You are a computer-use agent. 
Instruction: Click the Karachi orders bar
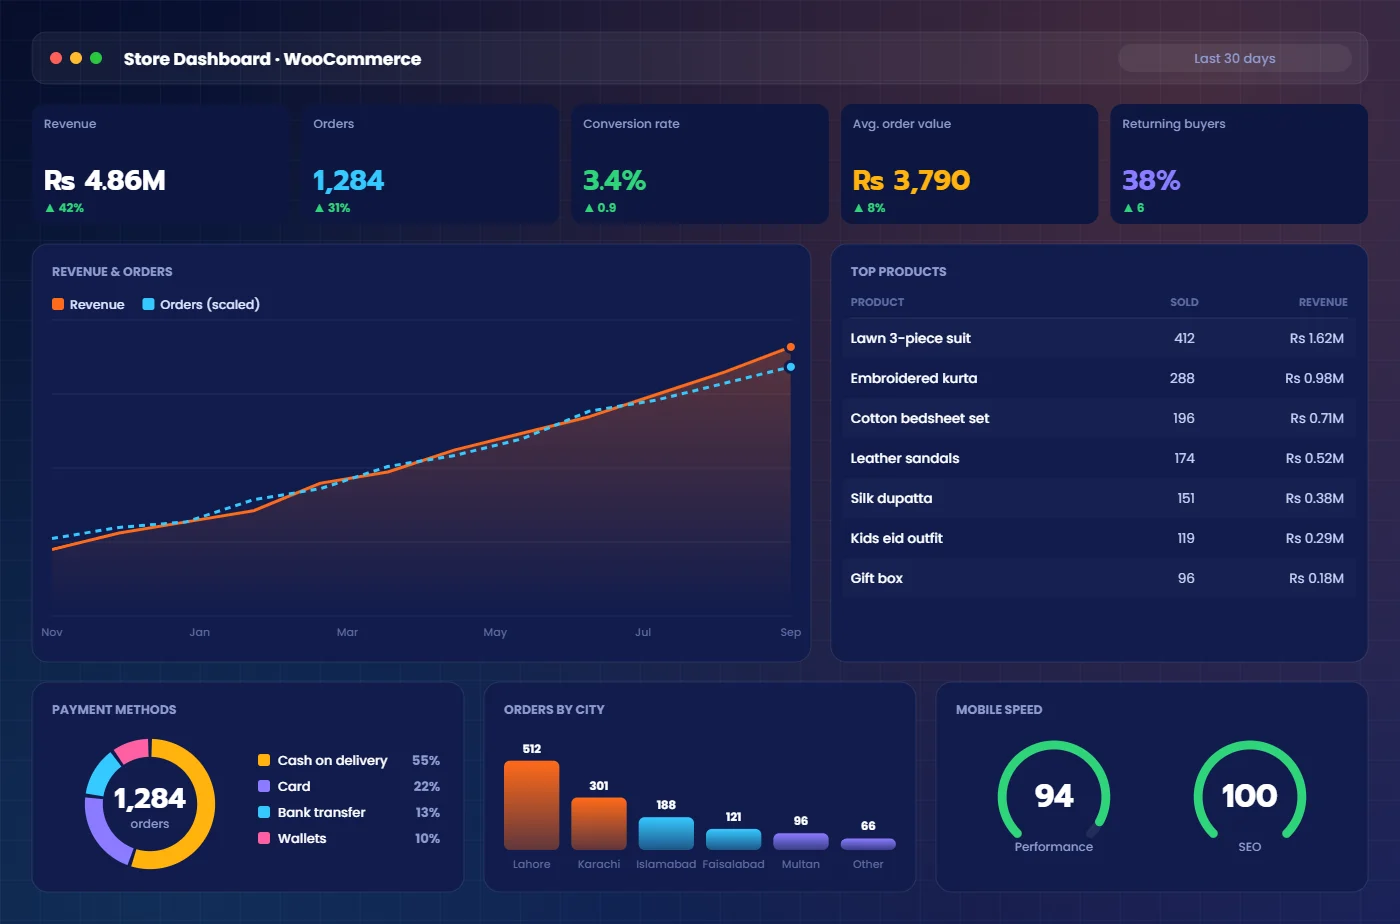point(599,823)
